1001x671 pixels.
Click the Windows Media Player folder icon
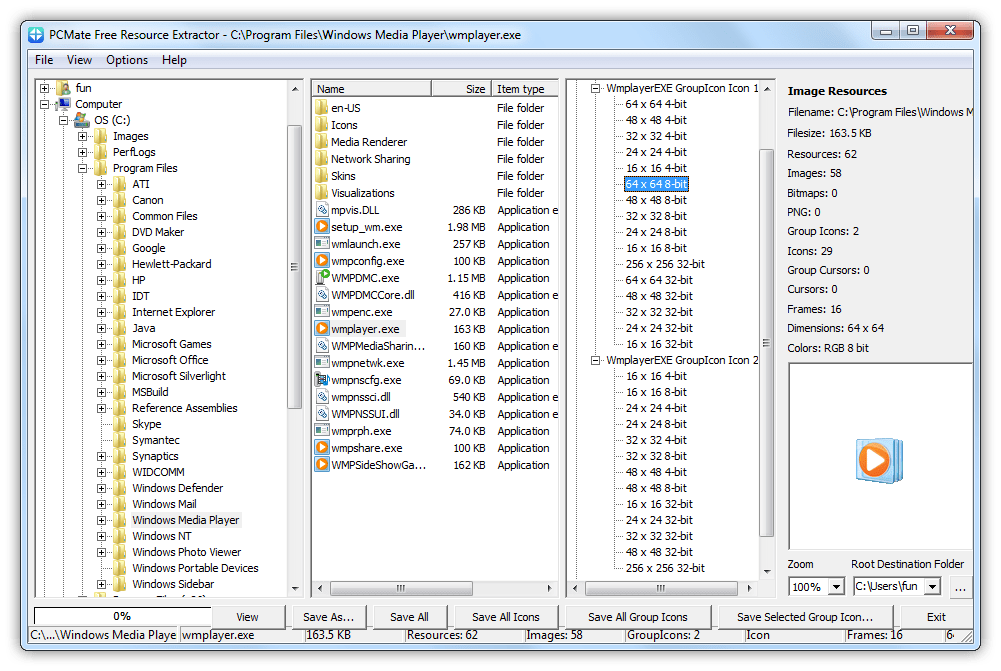(x=120, y=520)
